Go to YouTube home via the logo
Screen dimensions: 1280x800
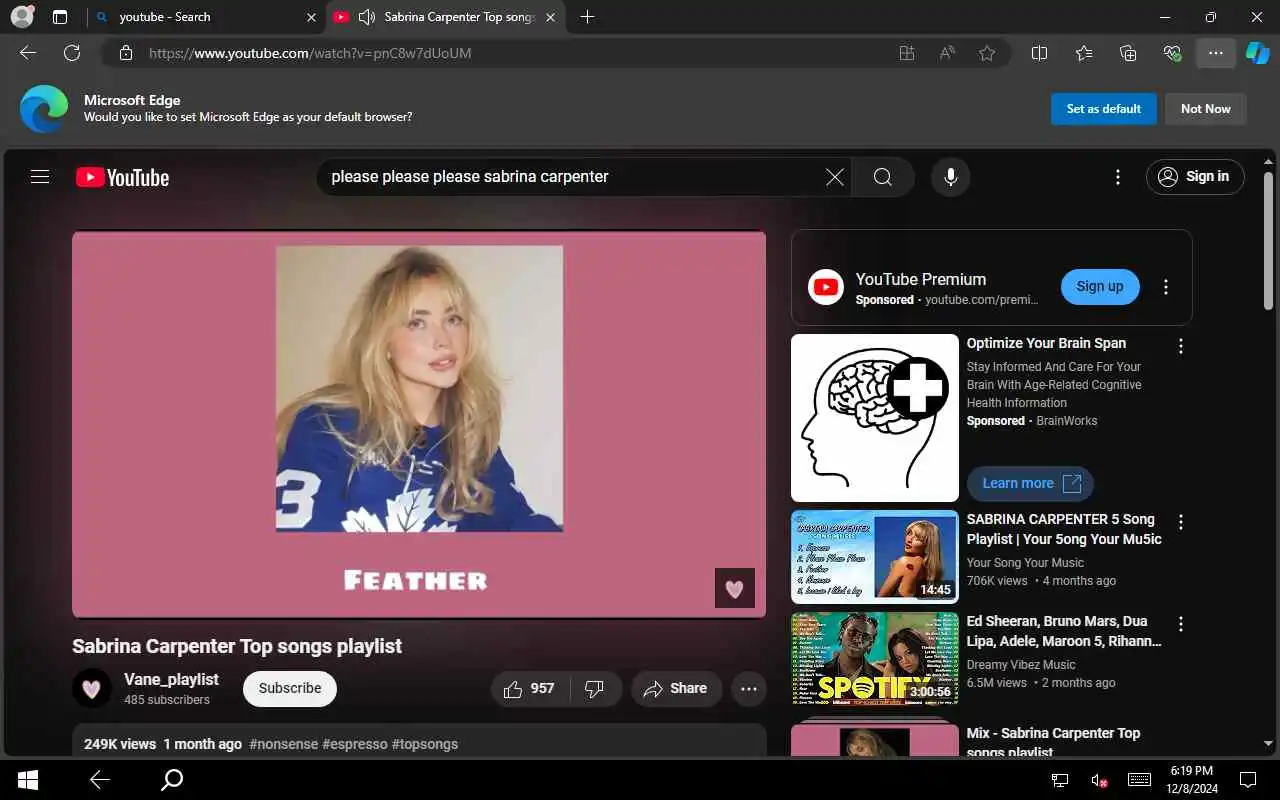(122, 177)
